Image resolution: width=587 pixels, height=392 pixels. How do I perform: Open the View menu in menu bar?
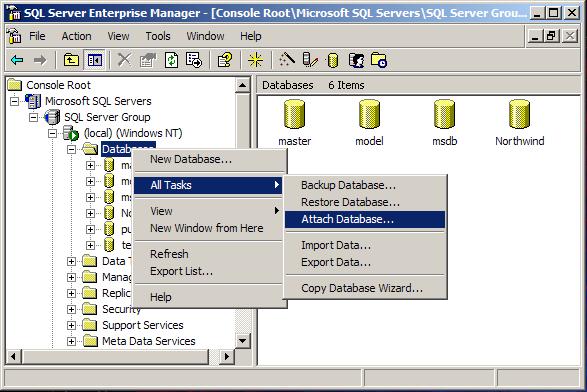point(118,36)
